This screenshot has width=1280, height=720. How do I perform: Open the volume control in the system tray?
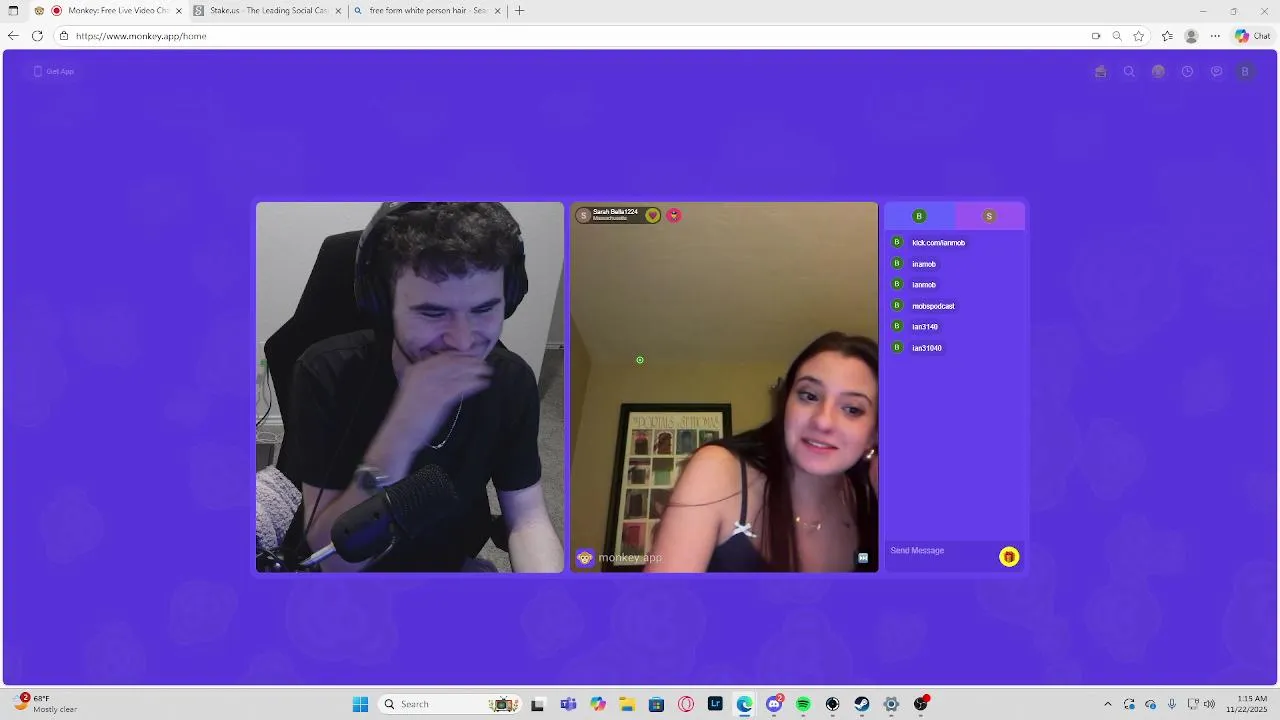(x=1209, y=704)
